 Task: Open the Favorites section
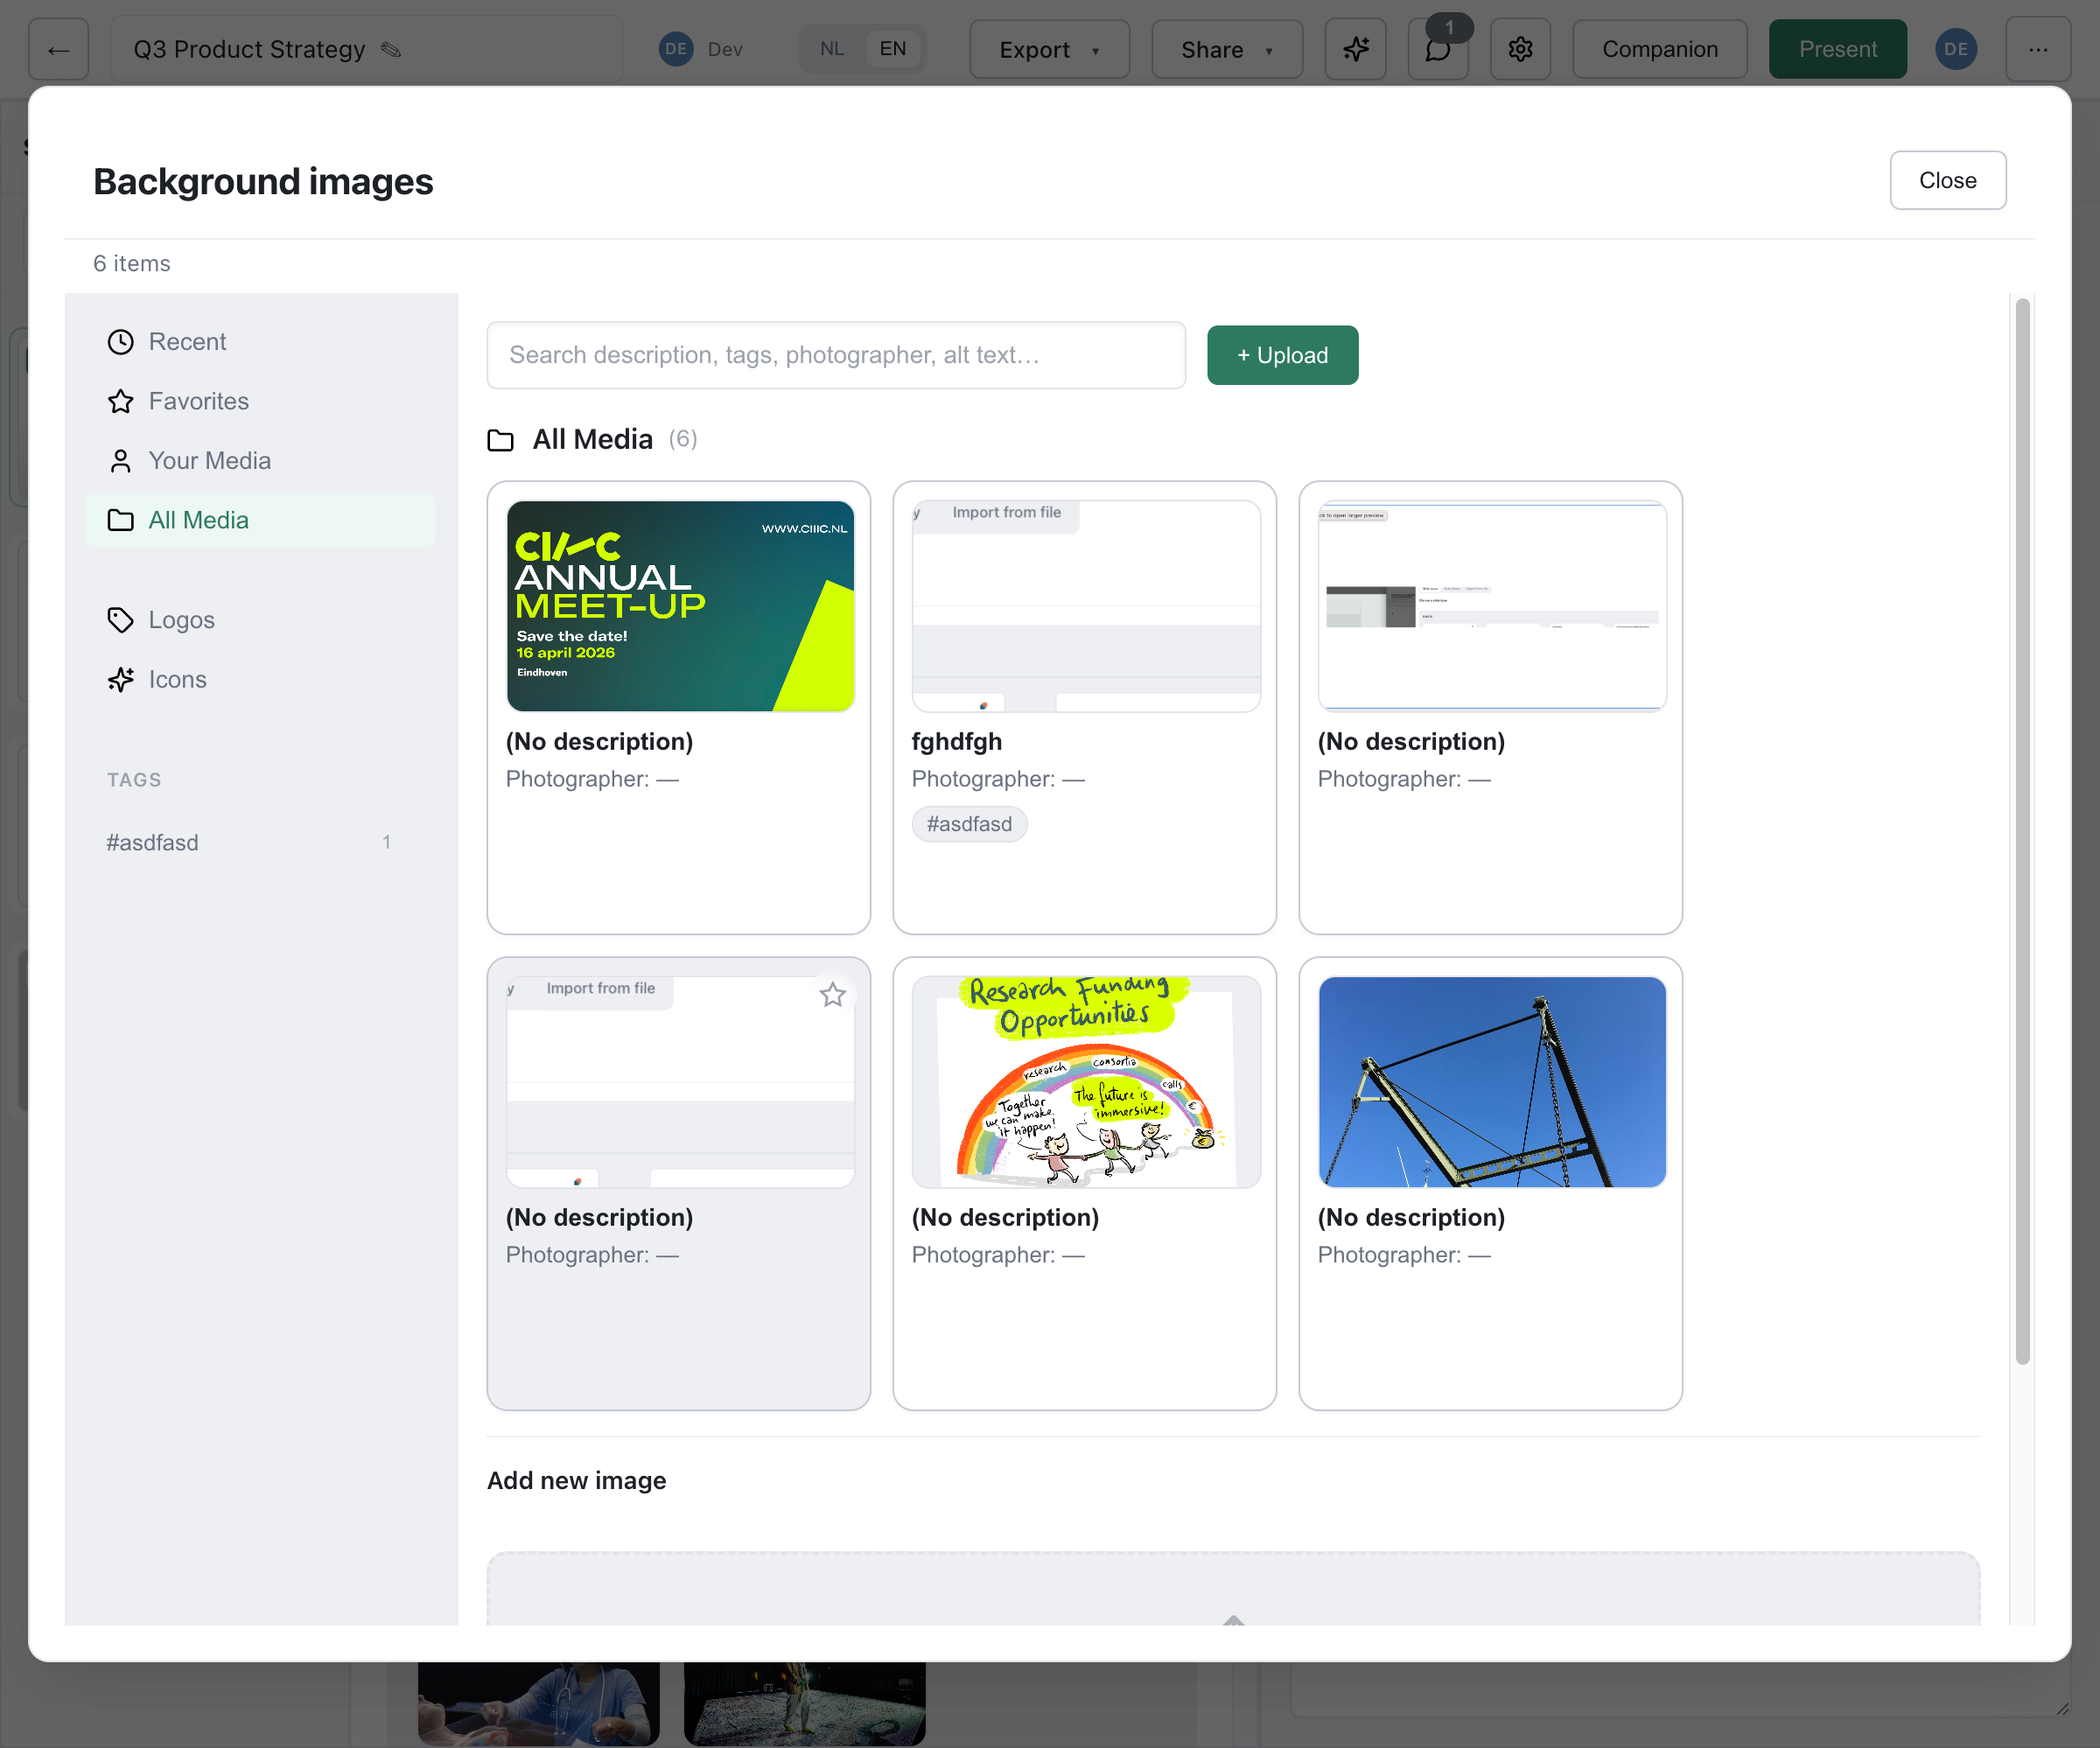(260, 401)
